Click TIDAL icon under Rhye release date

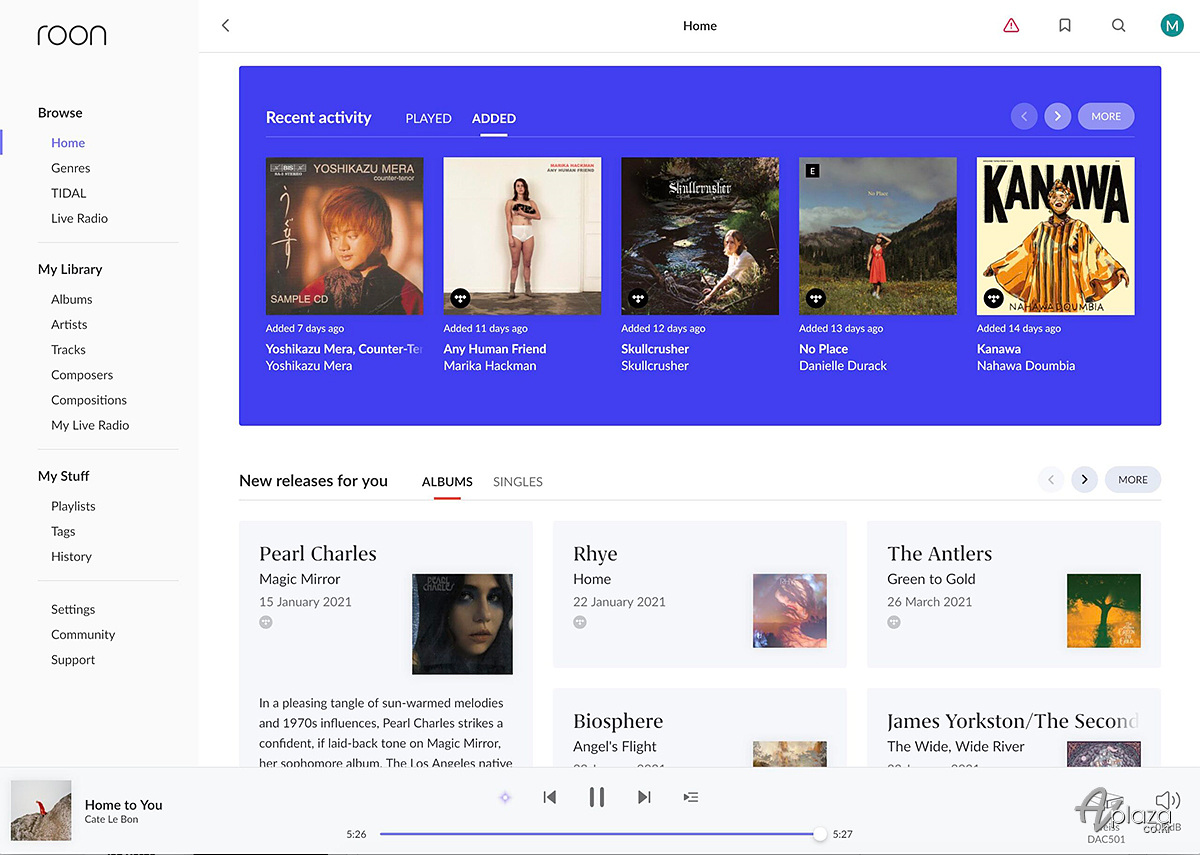coord(580,622)
